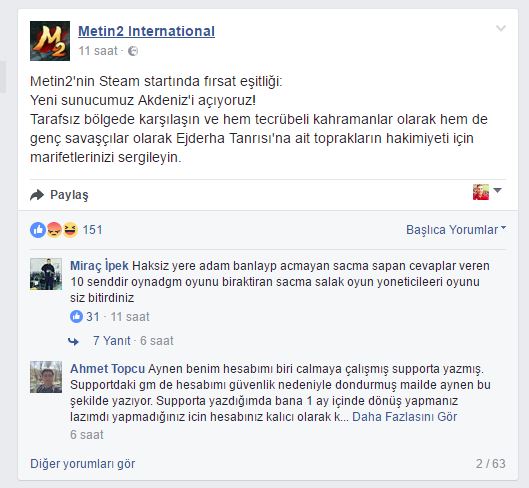The image size is (529, 488).
Task: Expand the 7 Yanıt replies
Action: pos(112,341)
